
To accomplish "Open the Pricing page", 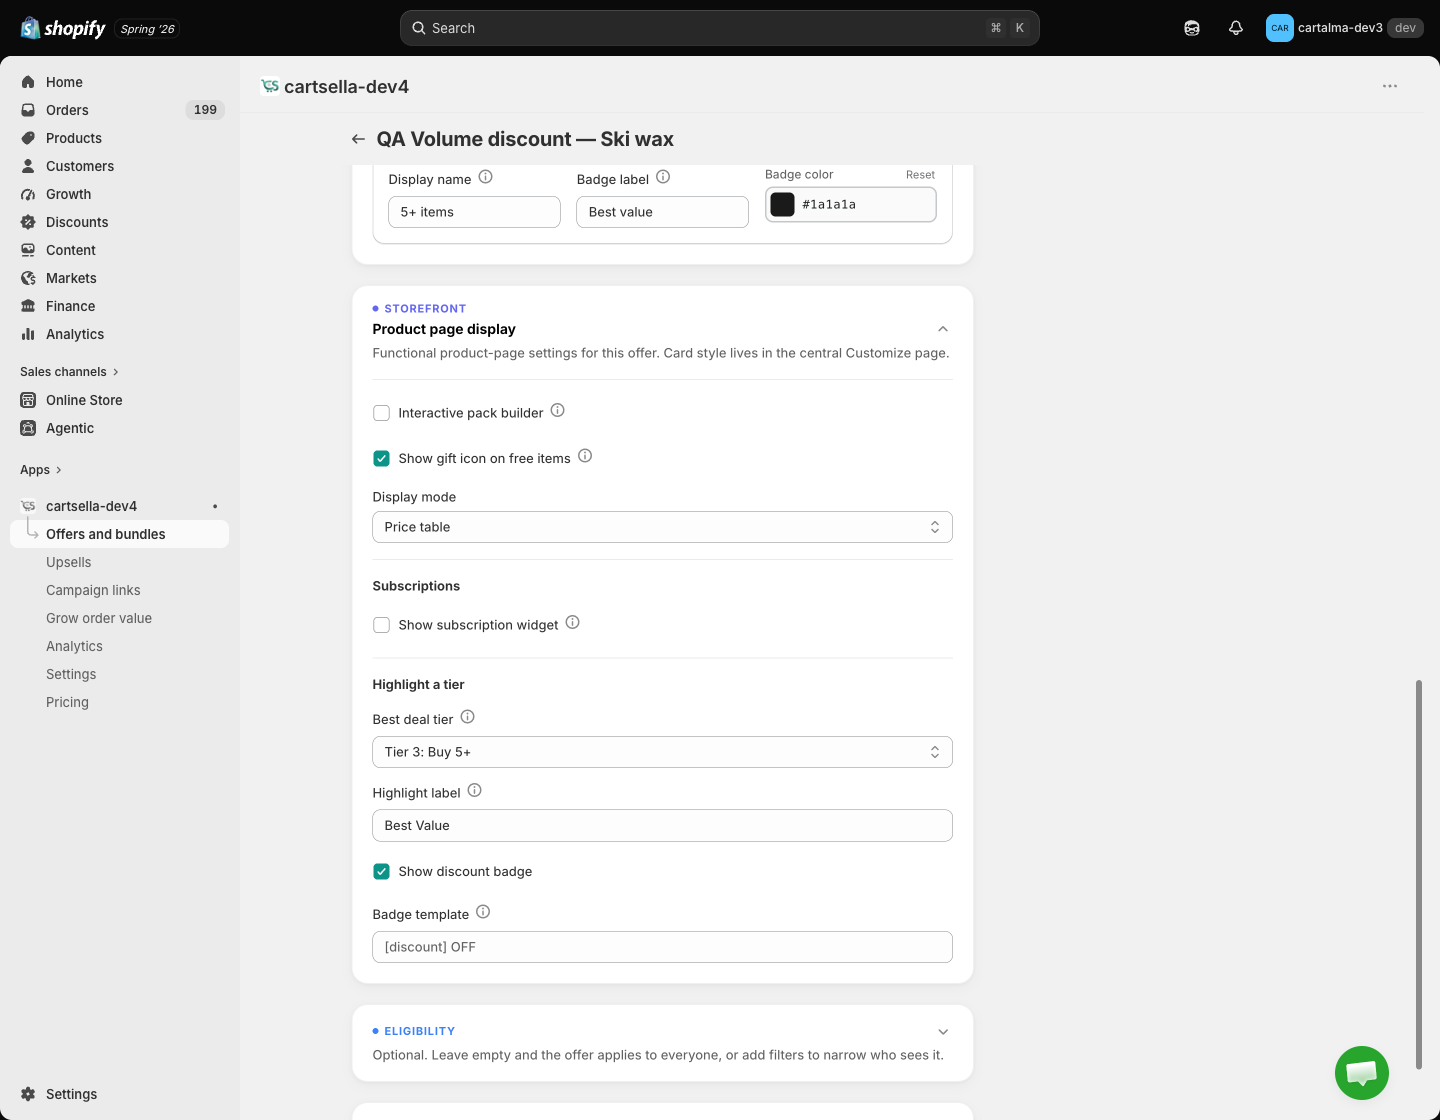I will coord(67,702).
